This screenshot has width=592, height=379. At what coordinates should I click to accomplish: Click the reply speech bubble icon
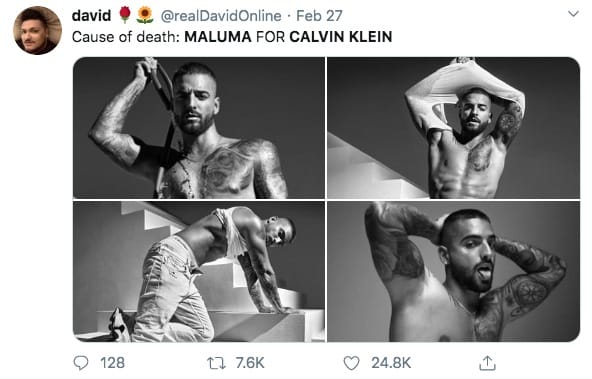(x=80, y=363)
